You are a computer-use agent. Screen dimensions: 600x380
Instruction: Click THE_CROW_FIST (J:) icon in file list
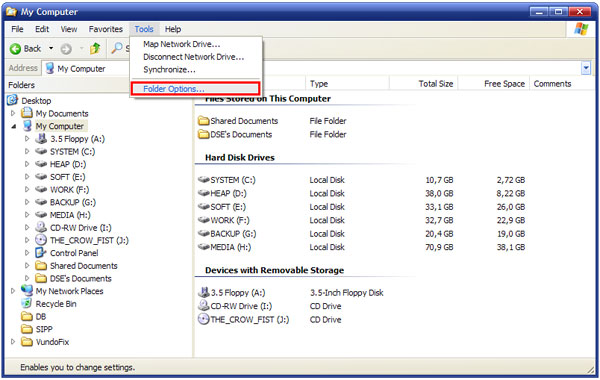204,319
